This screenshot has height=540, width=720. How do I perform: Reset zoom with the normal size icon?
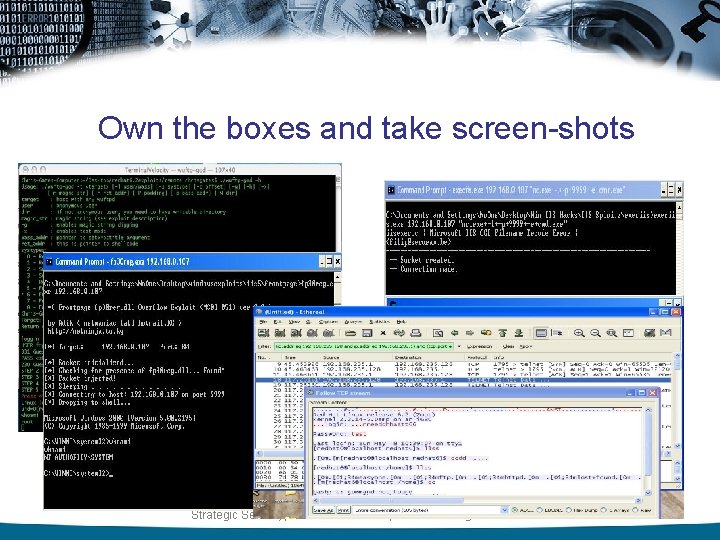[611, 333]
